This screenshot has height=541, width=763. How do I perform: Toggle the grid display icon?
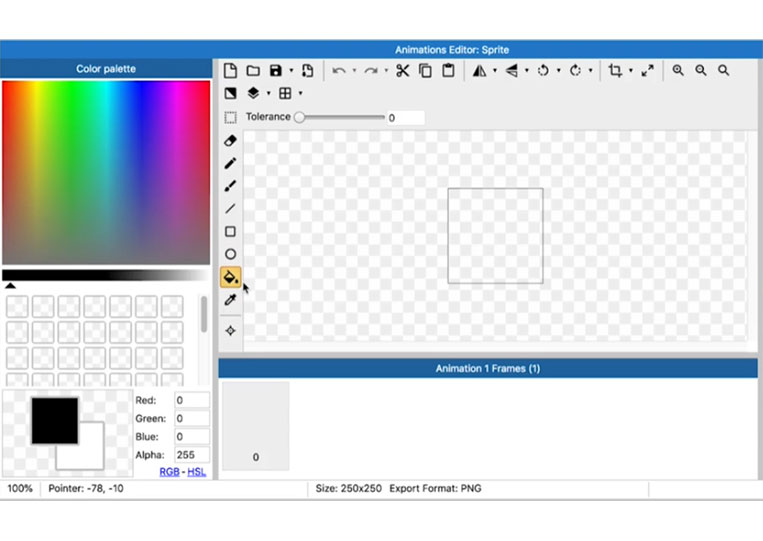pos(285,93)
